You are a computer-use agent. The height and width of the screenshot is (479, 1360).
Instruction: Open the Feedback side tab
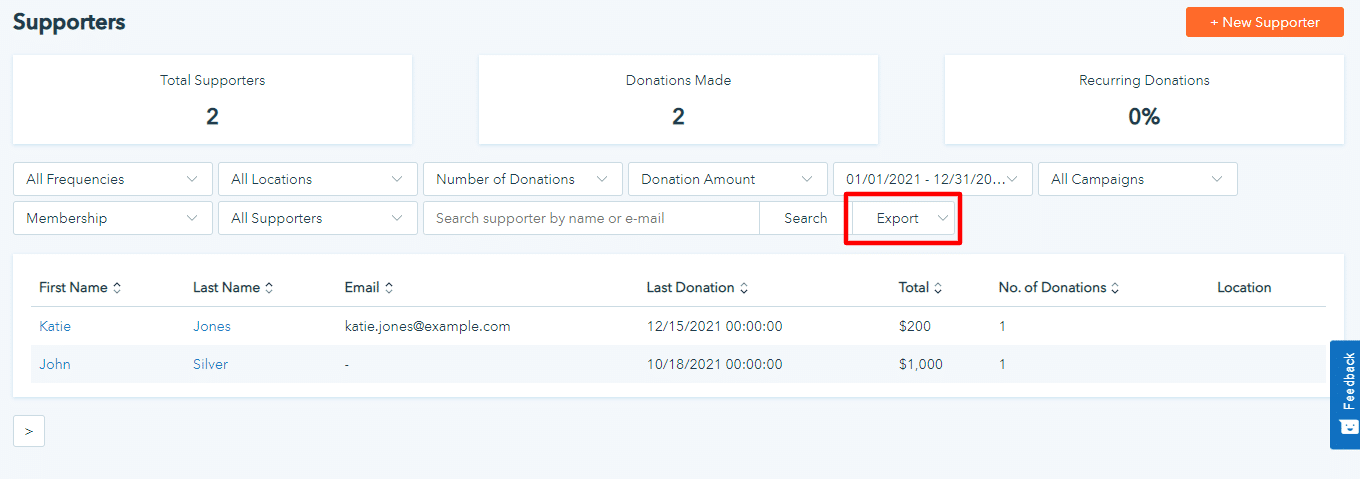(x=1346, y=395)
